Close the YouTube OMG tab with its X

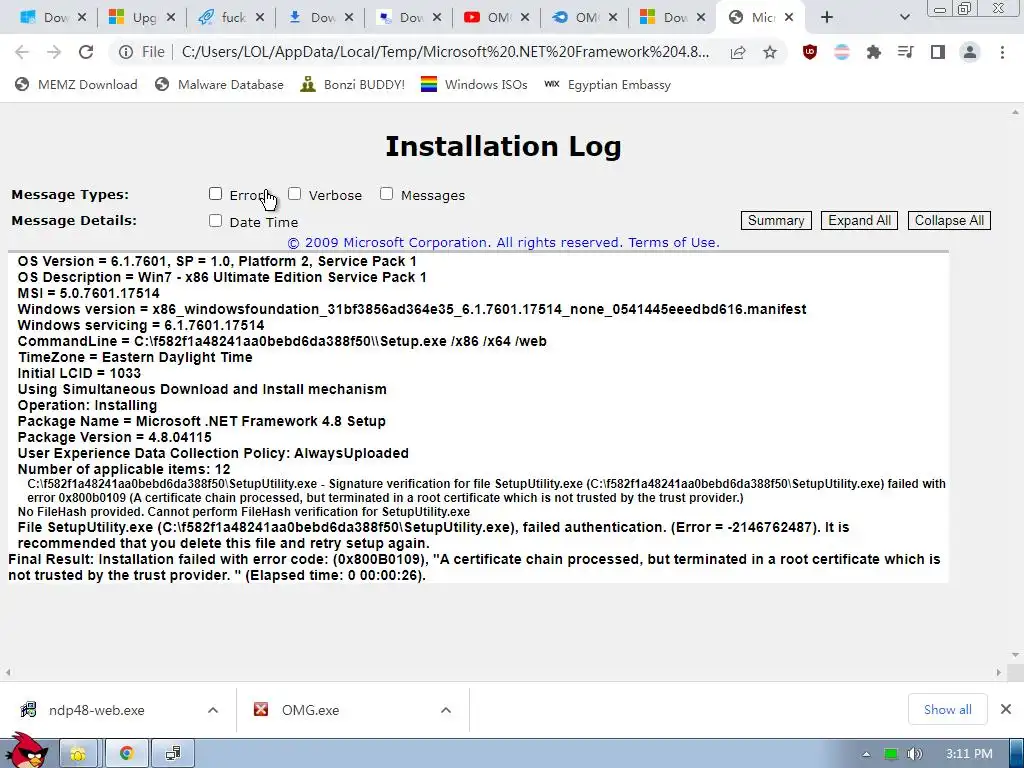pyautogui.click(x=524, y=18)
